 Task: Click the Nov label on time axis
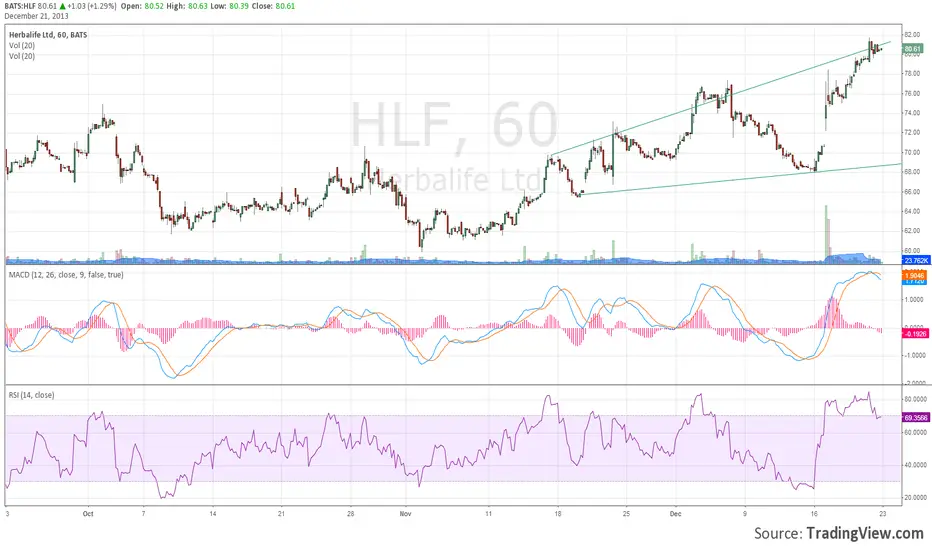tap(405, 513)
